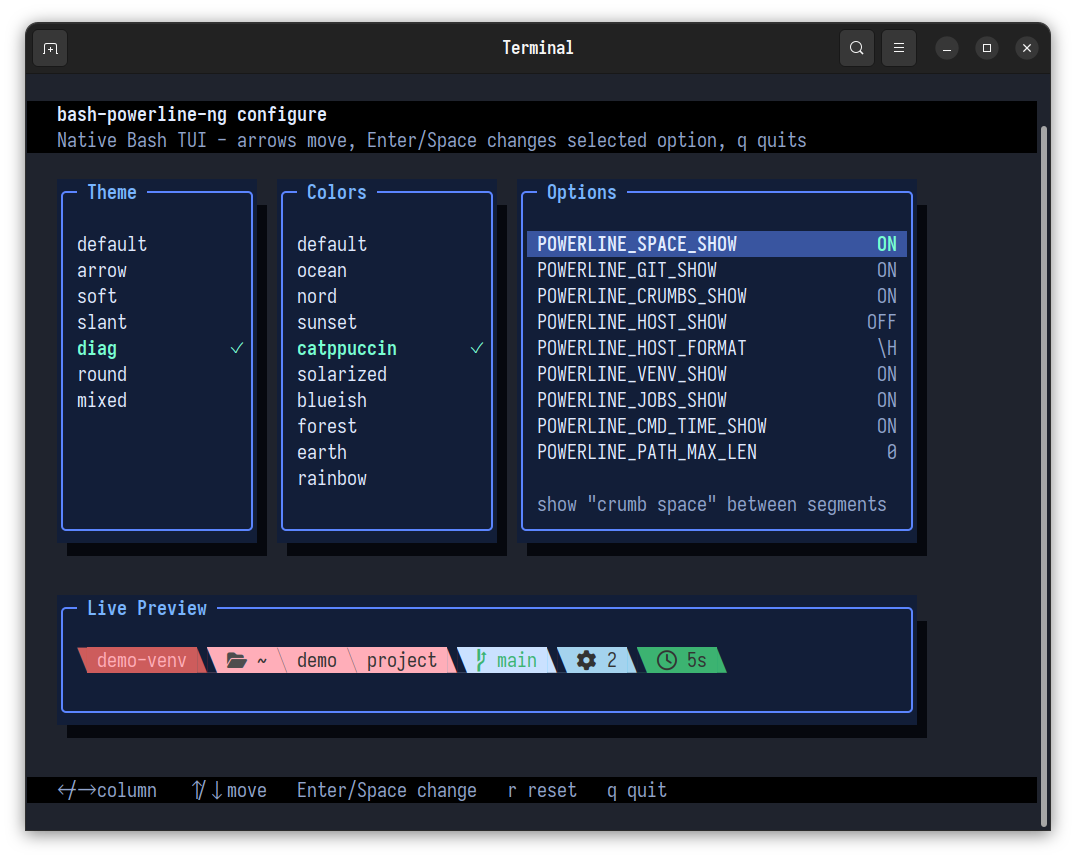The height and width of the screenshot is (859, 1076).
Task: Select the mixed theme
Action: 102,401
